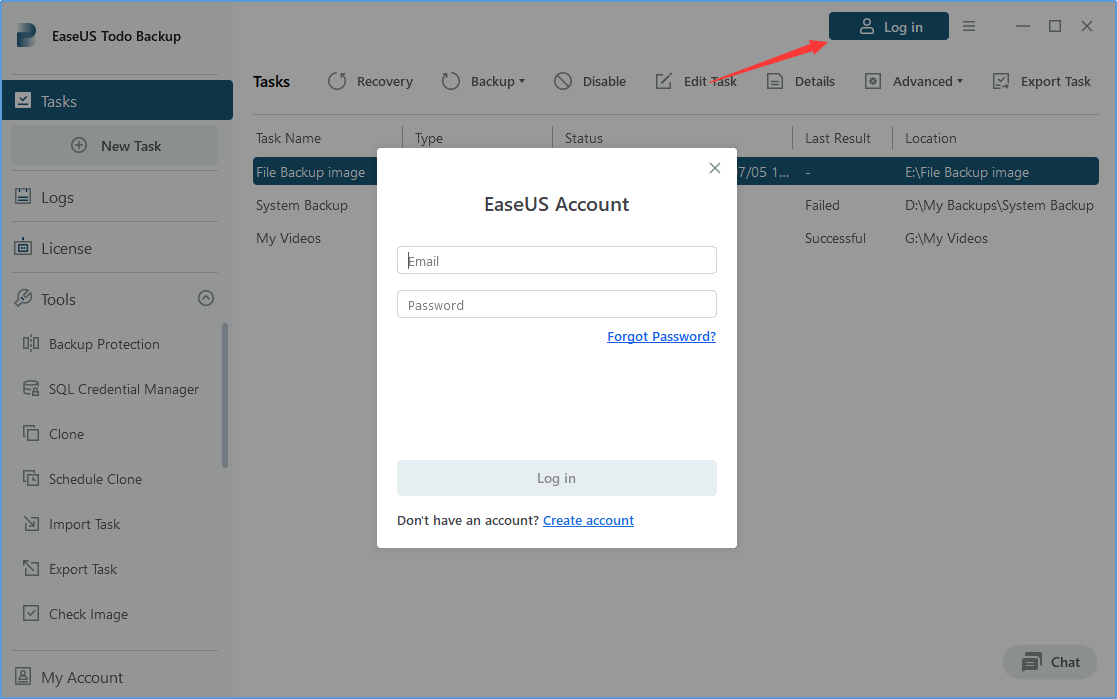
Task: Open Schedule Clone
Action: pyautogui.click(x=96, y=479)
